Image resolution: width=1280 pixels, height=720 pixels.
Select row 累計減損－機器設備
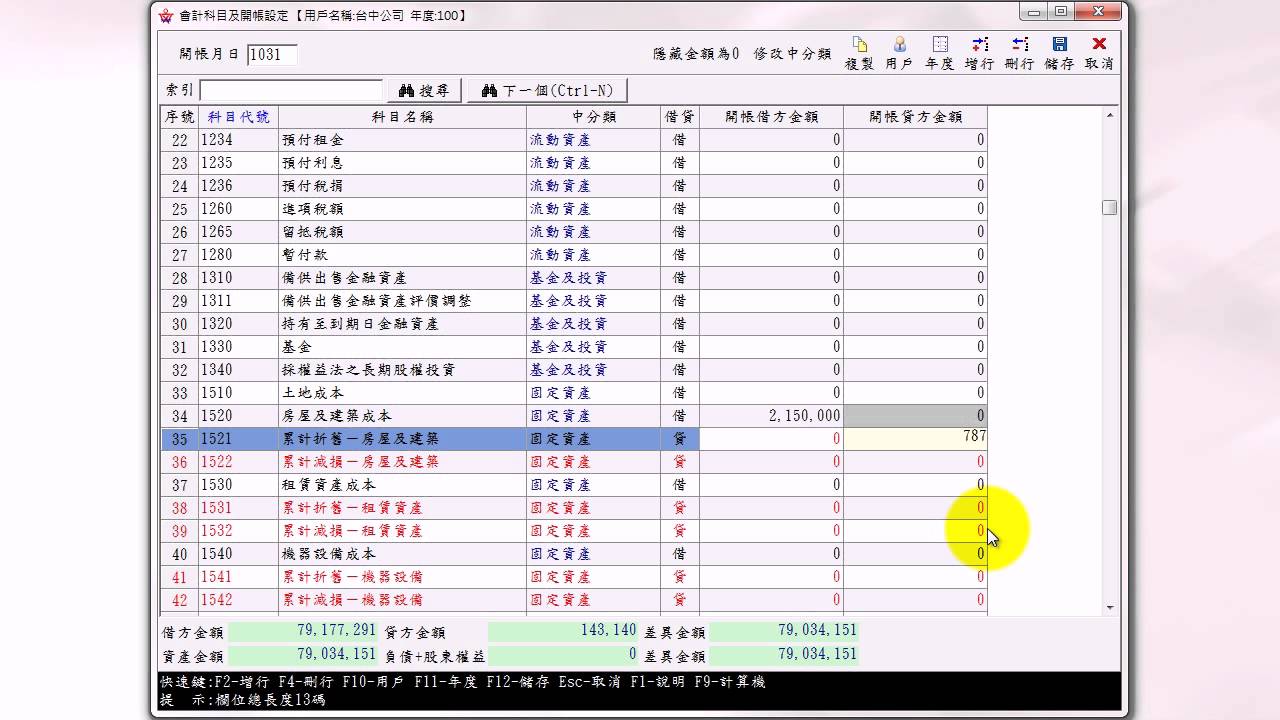[574, 600]
